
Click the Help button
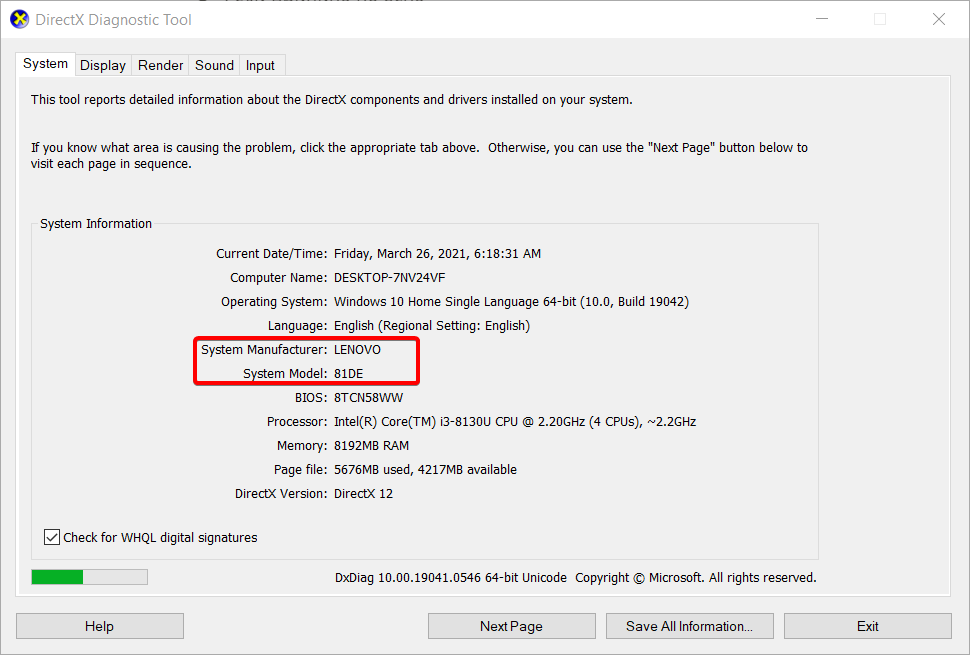(x=100, y=626)
